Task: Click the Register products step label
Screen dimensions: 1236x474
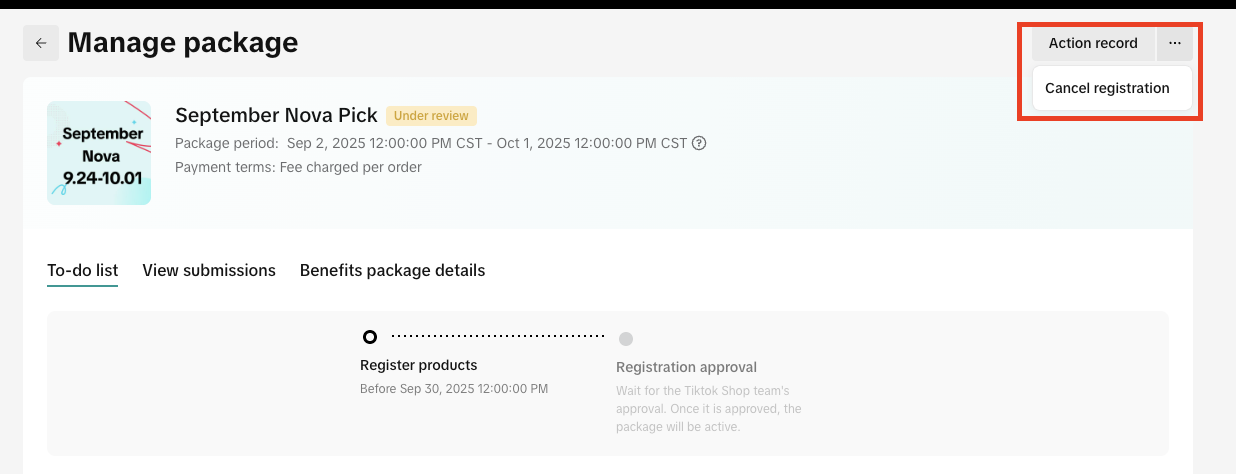Action: (418, 365)
